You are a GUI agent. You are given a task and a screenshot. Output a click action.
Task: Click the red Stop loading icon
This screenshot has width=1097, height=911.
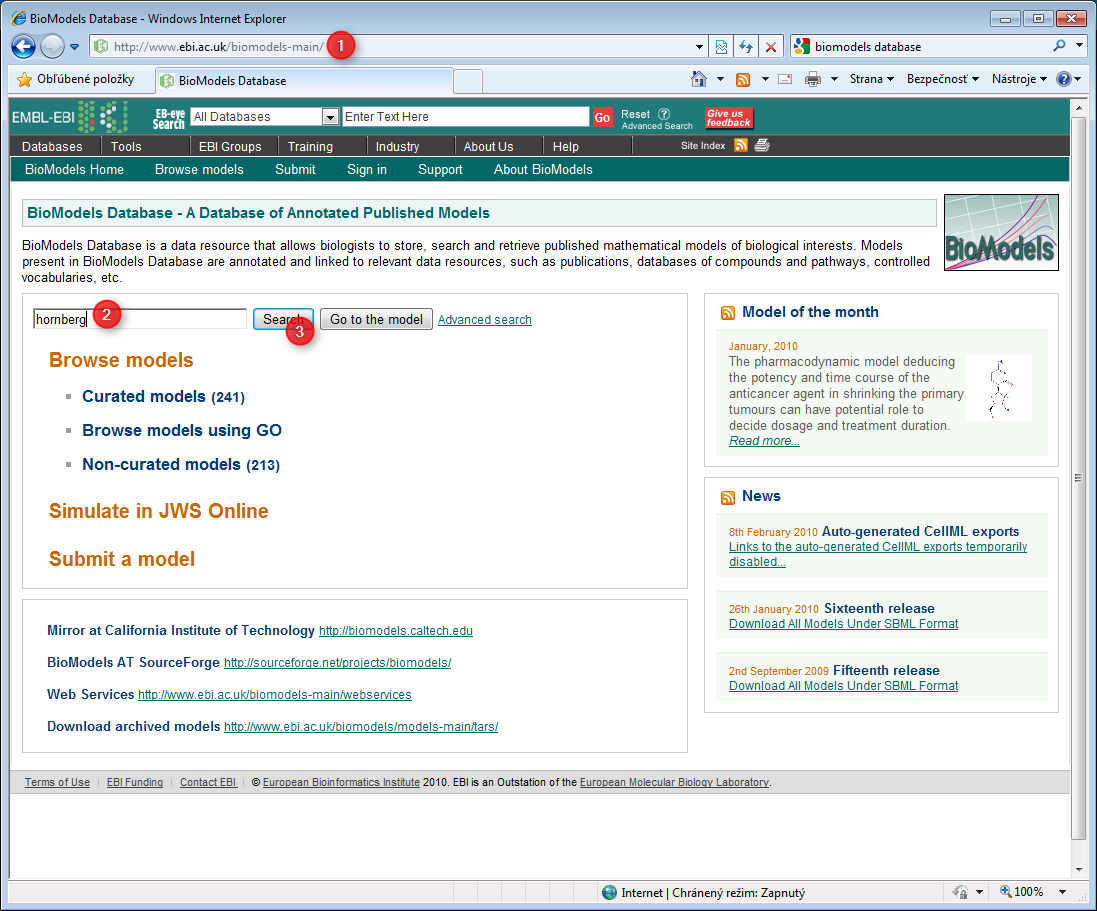[770, 47]
